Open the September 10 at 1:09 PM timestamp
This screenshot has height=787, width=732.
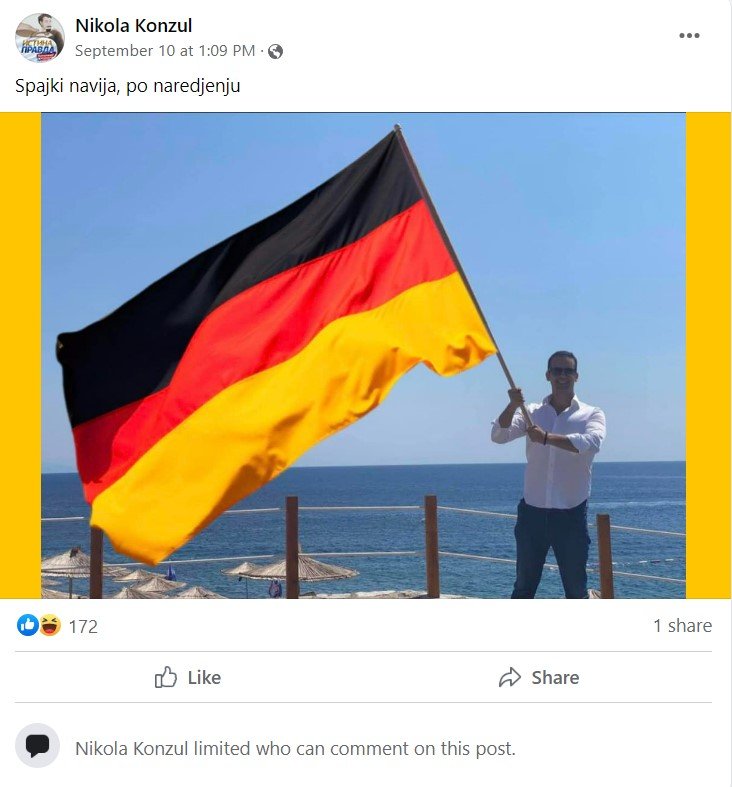tap(165, 51)
